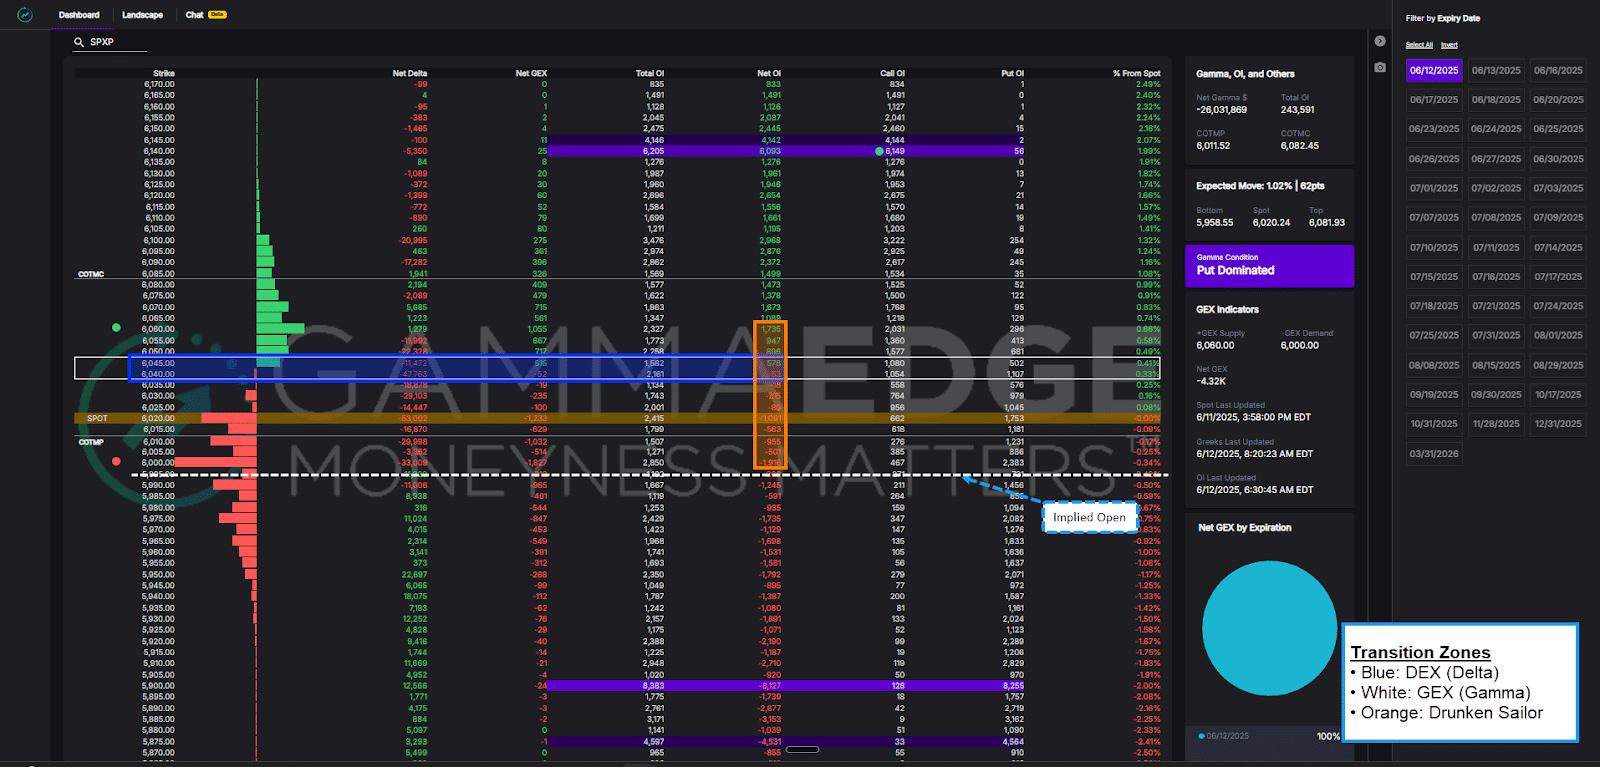Collapse the expiry filter panel with arrow
This screenshot has height=767, width=1600.
[1380, 41]
